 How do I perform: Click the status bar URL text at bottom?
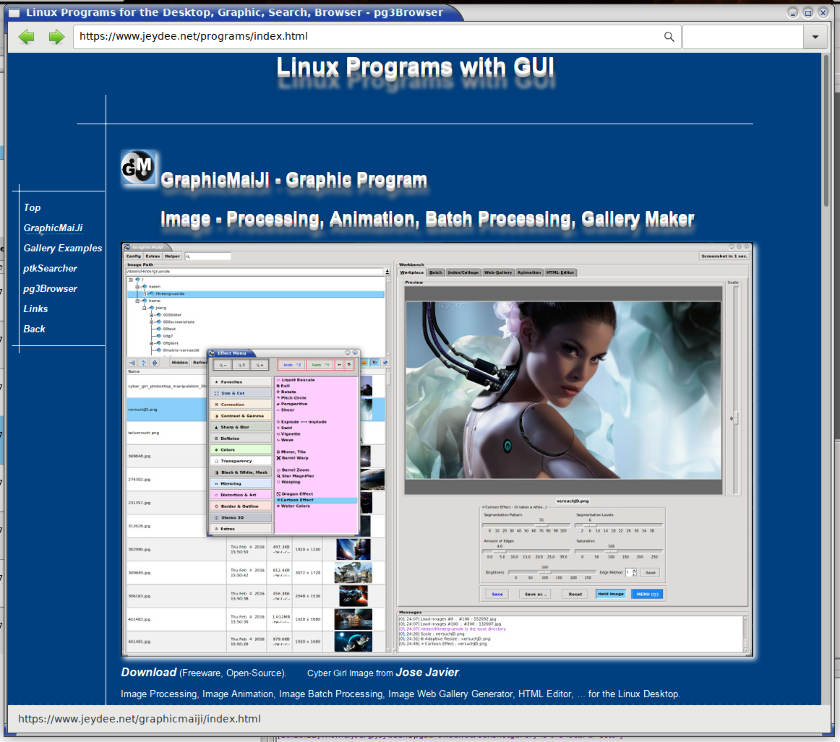click(x=139, y=719)
